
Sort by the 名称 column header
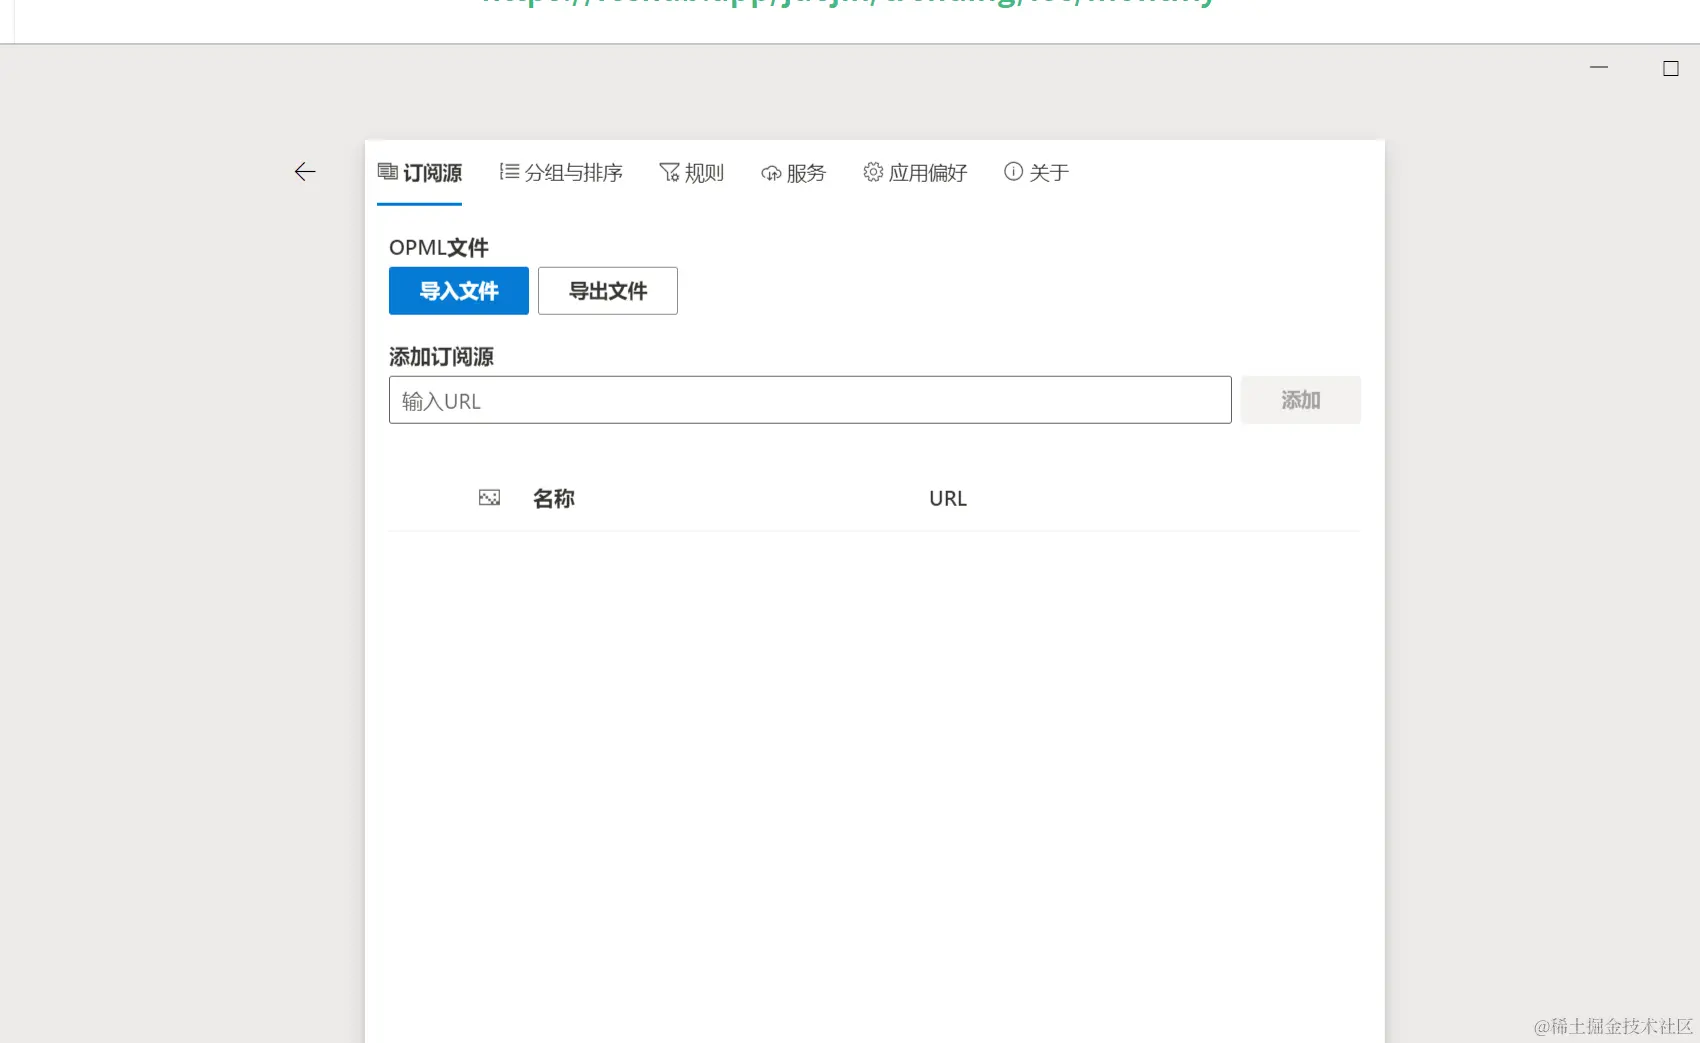click(553, 498)
